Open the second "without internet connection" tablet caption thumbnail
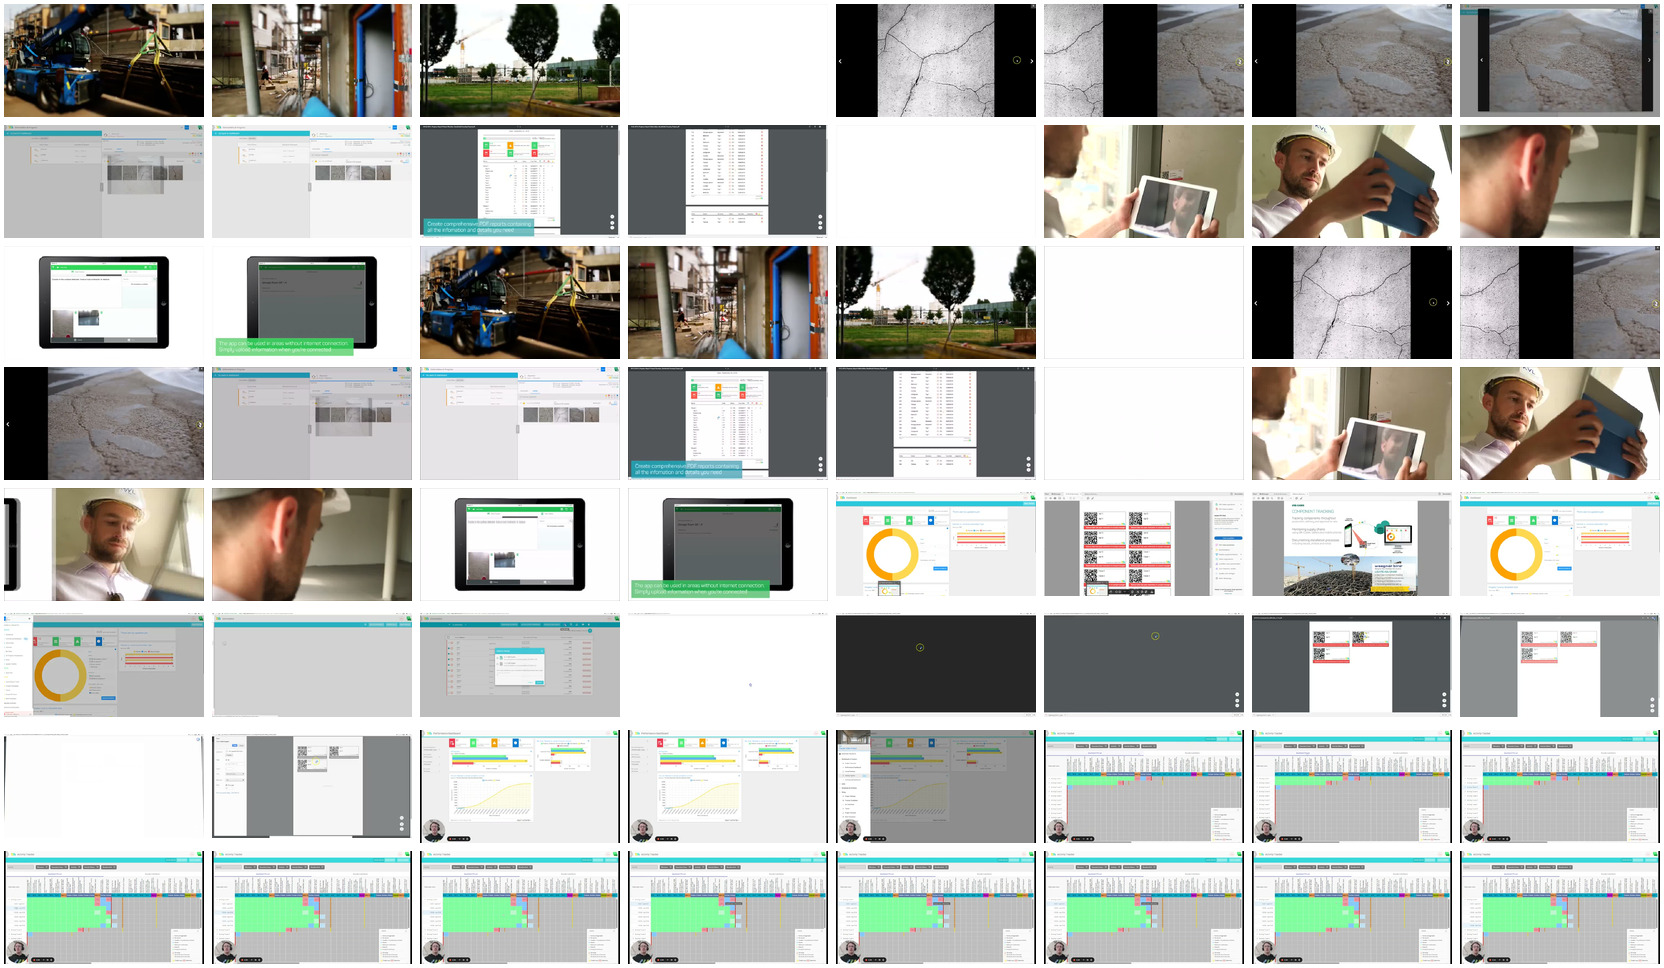The image size is (1664, 968). click(728, 544)
